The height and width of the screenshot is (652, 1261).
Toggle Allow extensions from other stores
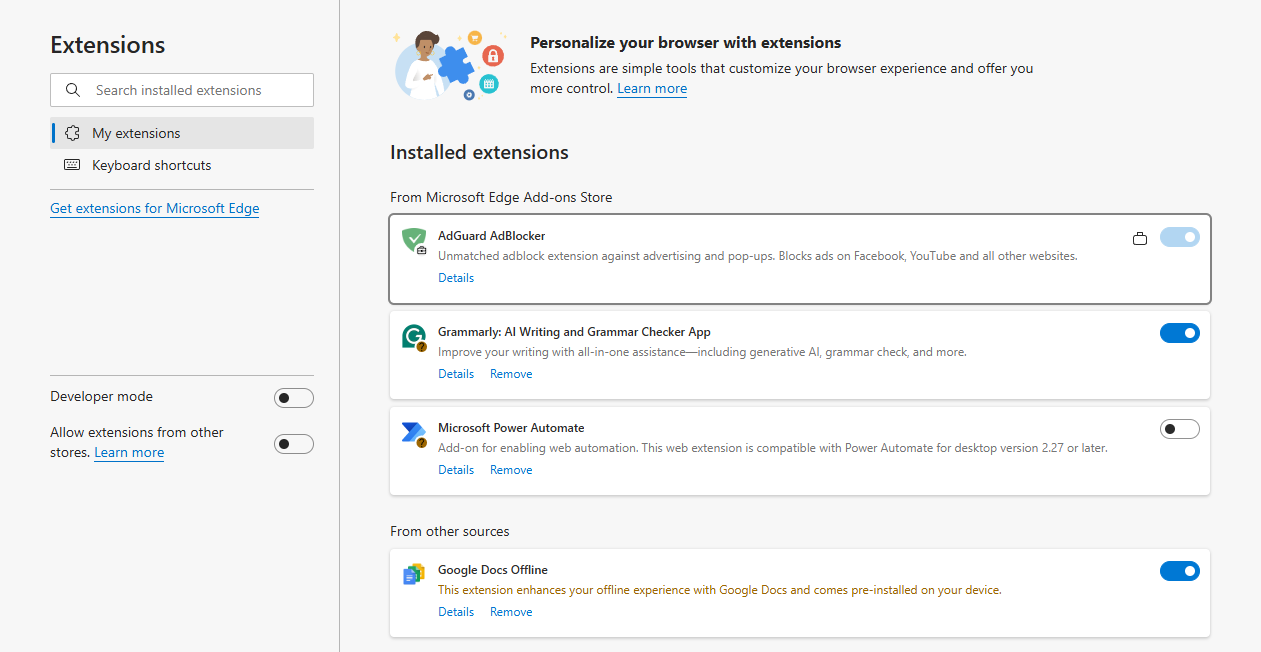(x=293, y=444)
